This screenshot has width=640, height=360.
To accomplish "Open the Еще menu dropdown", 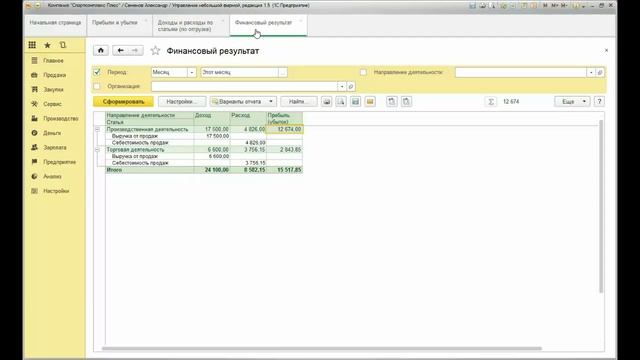I will [x=572, y=102].
